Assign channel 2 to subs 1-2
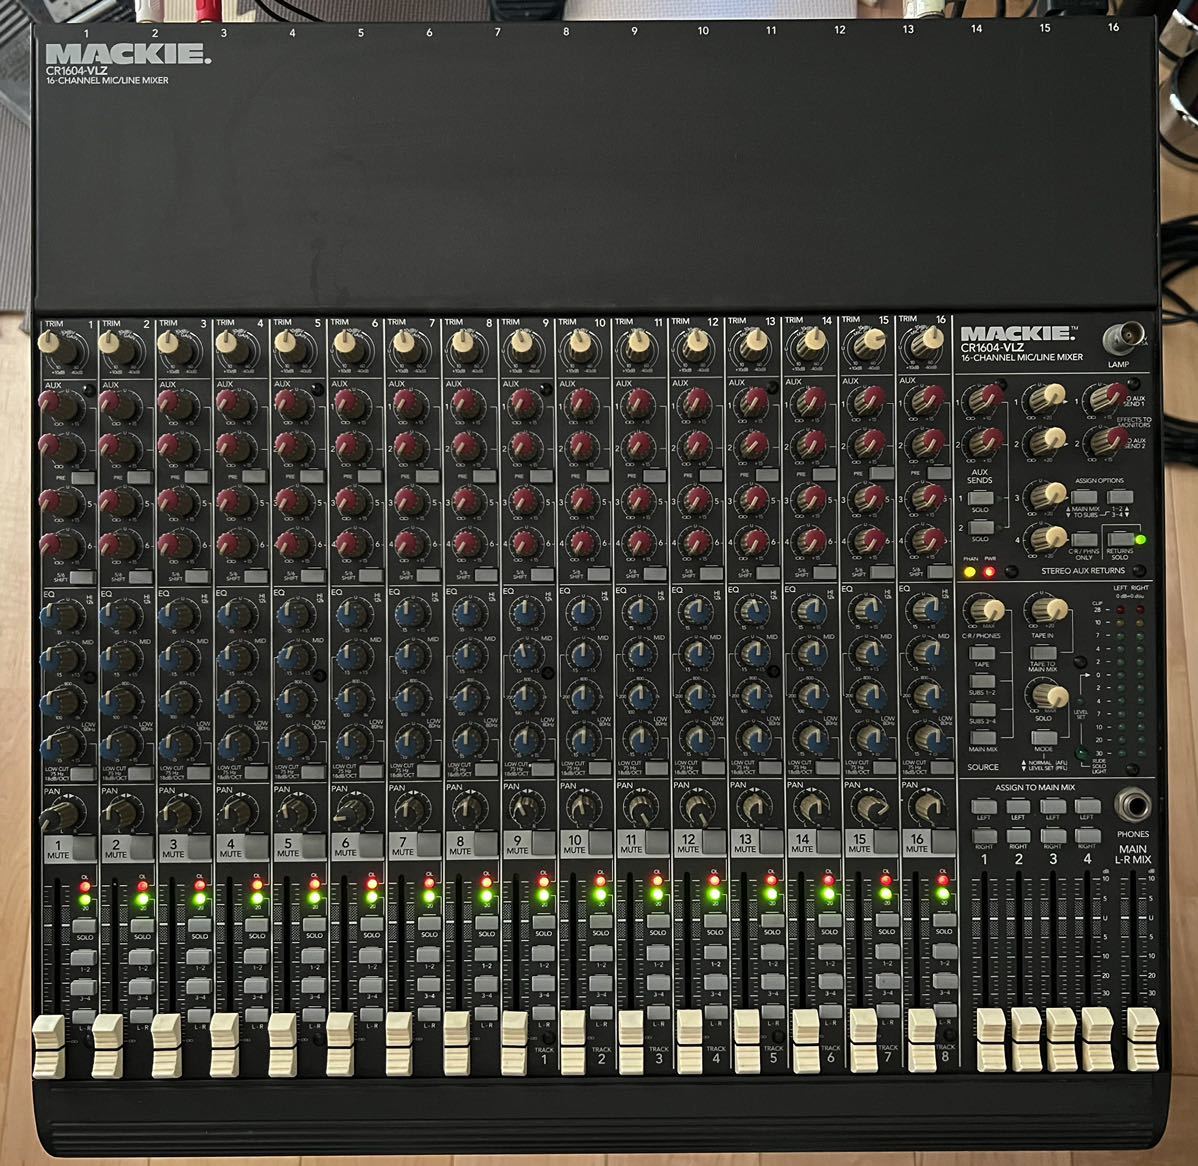The width and height of the screenshot is (1198, 1166). [x=142, y=957]
